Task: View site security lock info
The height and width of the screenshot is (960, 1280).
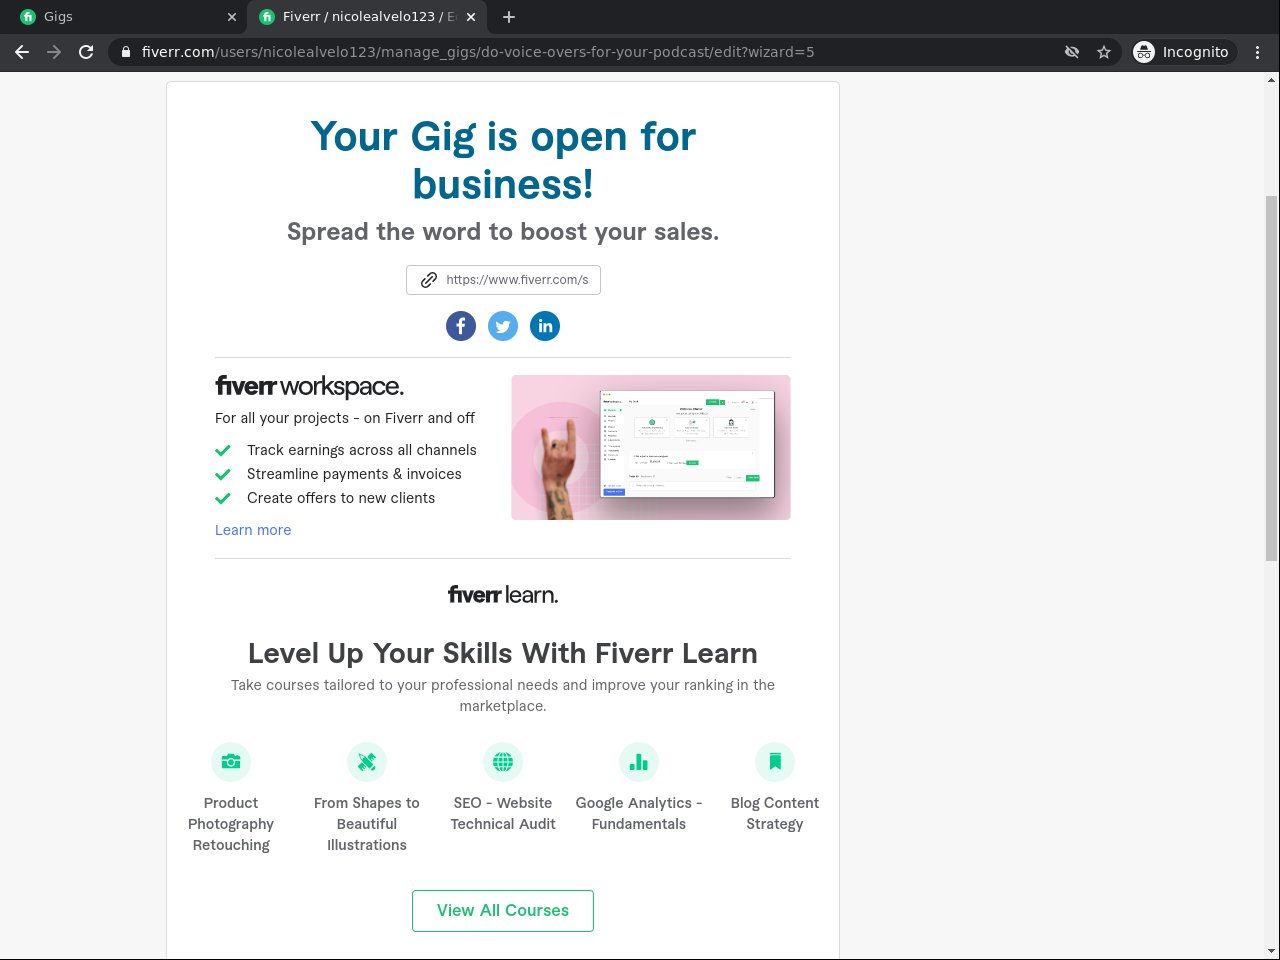Action: point(126,52)
